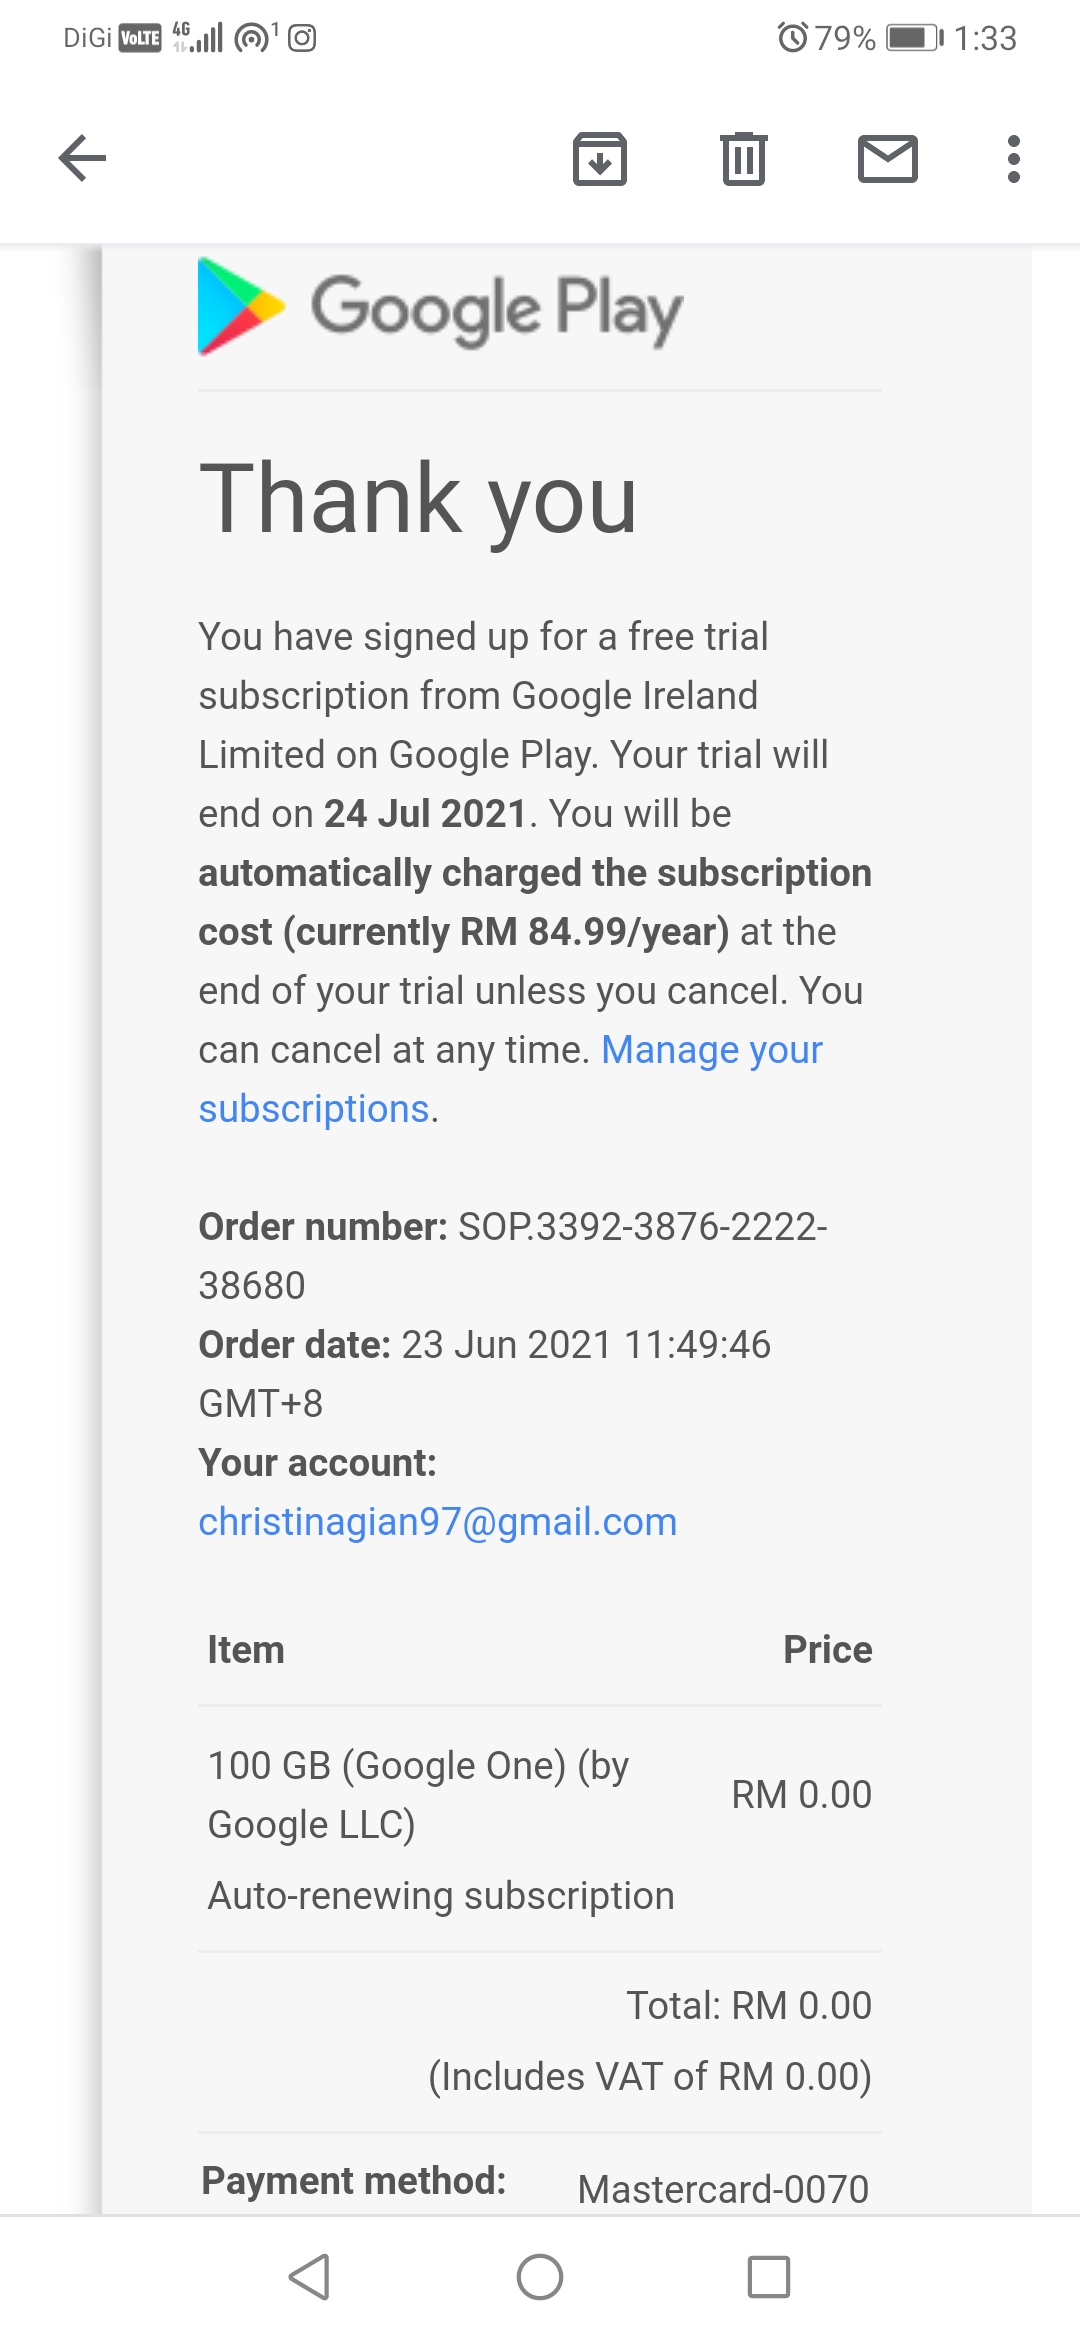This screenshot has height=2340, width=1080.
Task: Tap the Thank you heading
Action: click(x=418, y=500)
